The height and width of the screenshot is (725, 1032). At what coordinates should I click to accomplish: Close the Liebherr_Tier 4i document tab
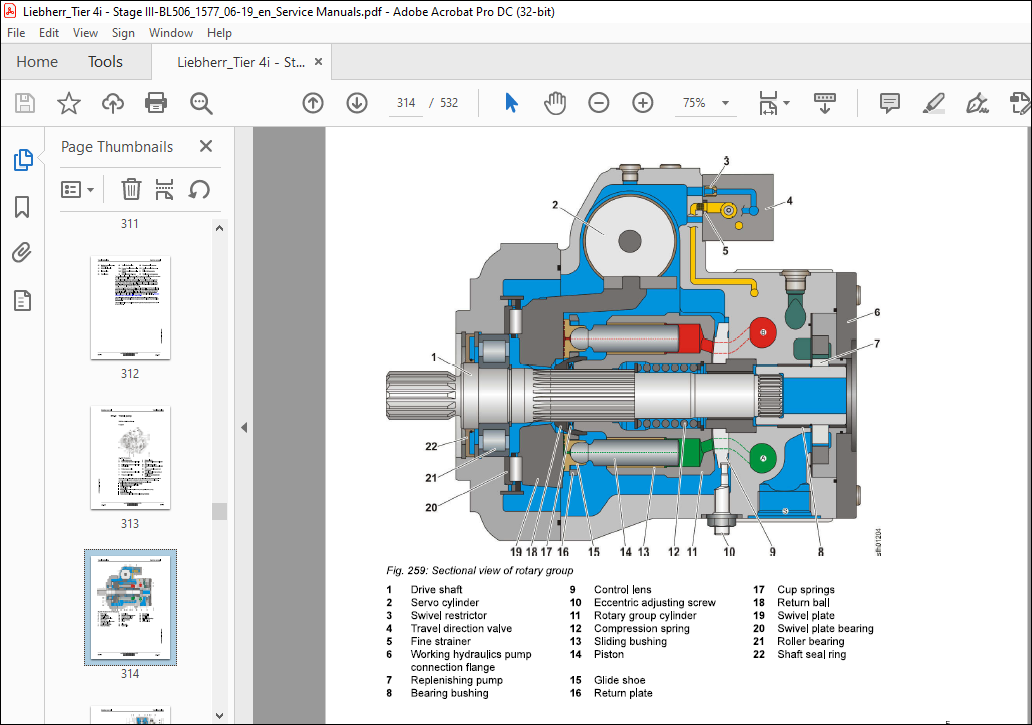coord(319,61)
